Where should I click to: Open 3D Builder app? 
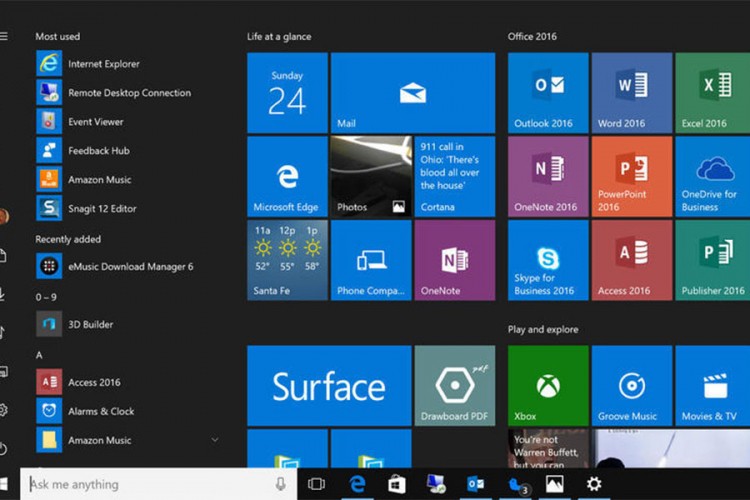click(129, 324)
